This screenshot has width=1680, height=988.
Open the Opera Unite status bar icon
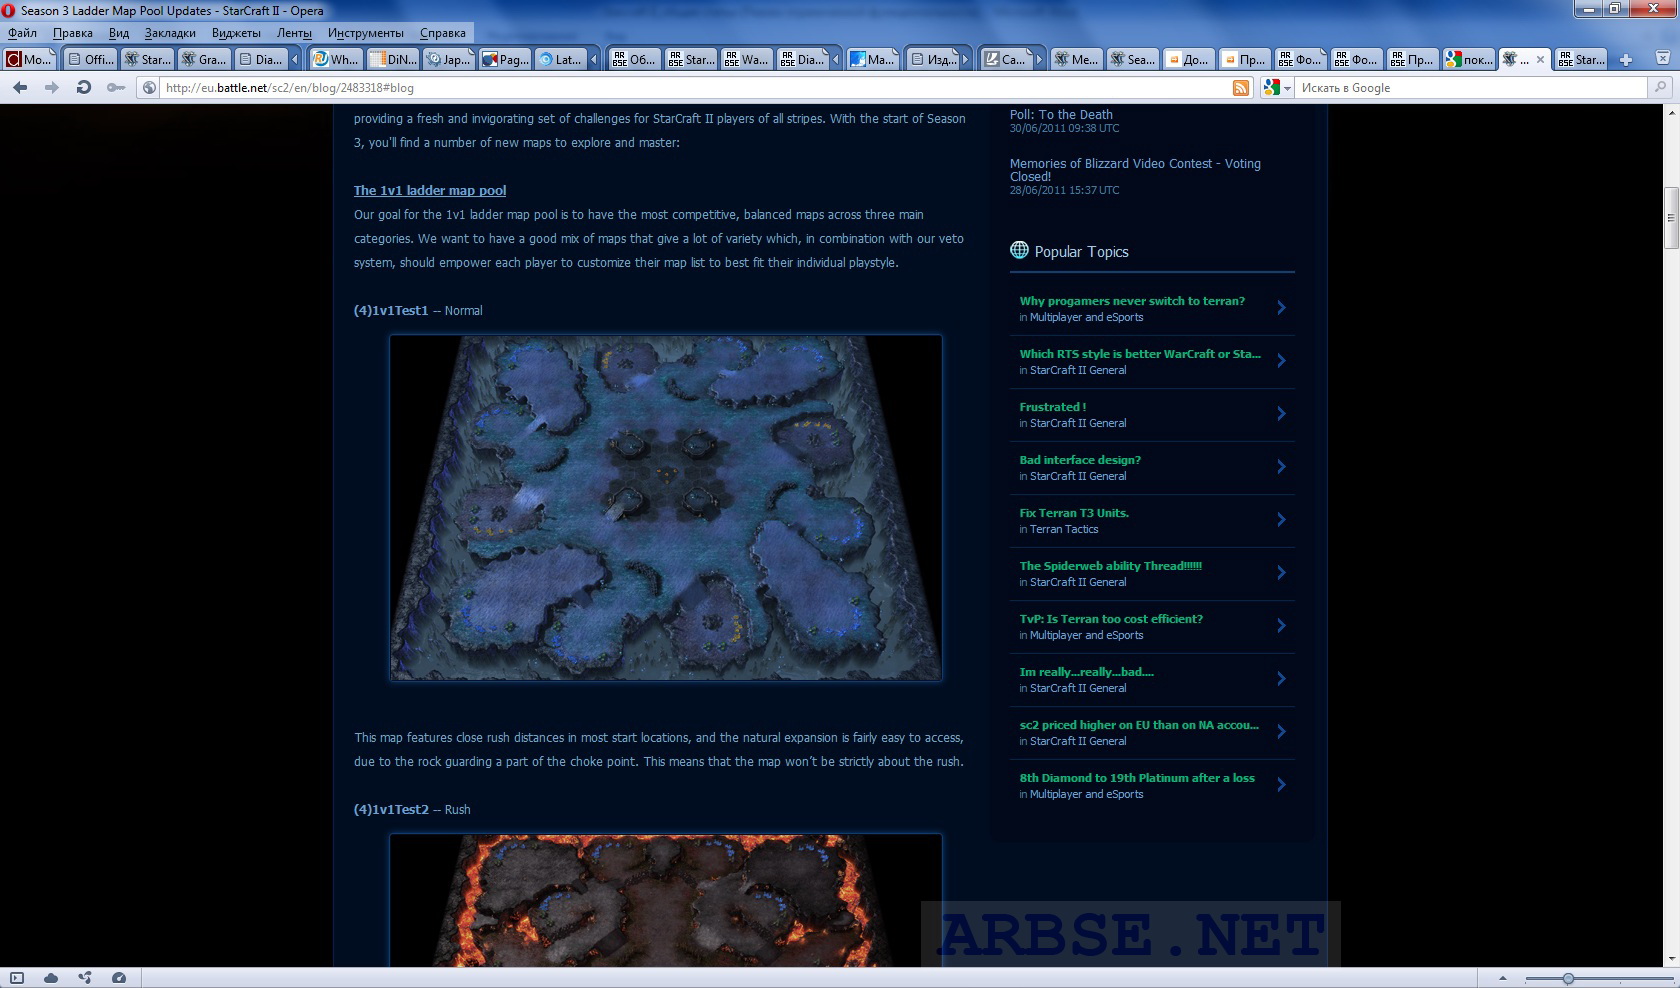[85, 978]
